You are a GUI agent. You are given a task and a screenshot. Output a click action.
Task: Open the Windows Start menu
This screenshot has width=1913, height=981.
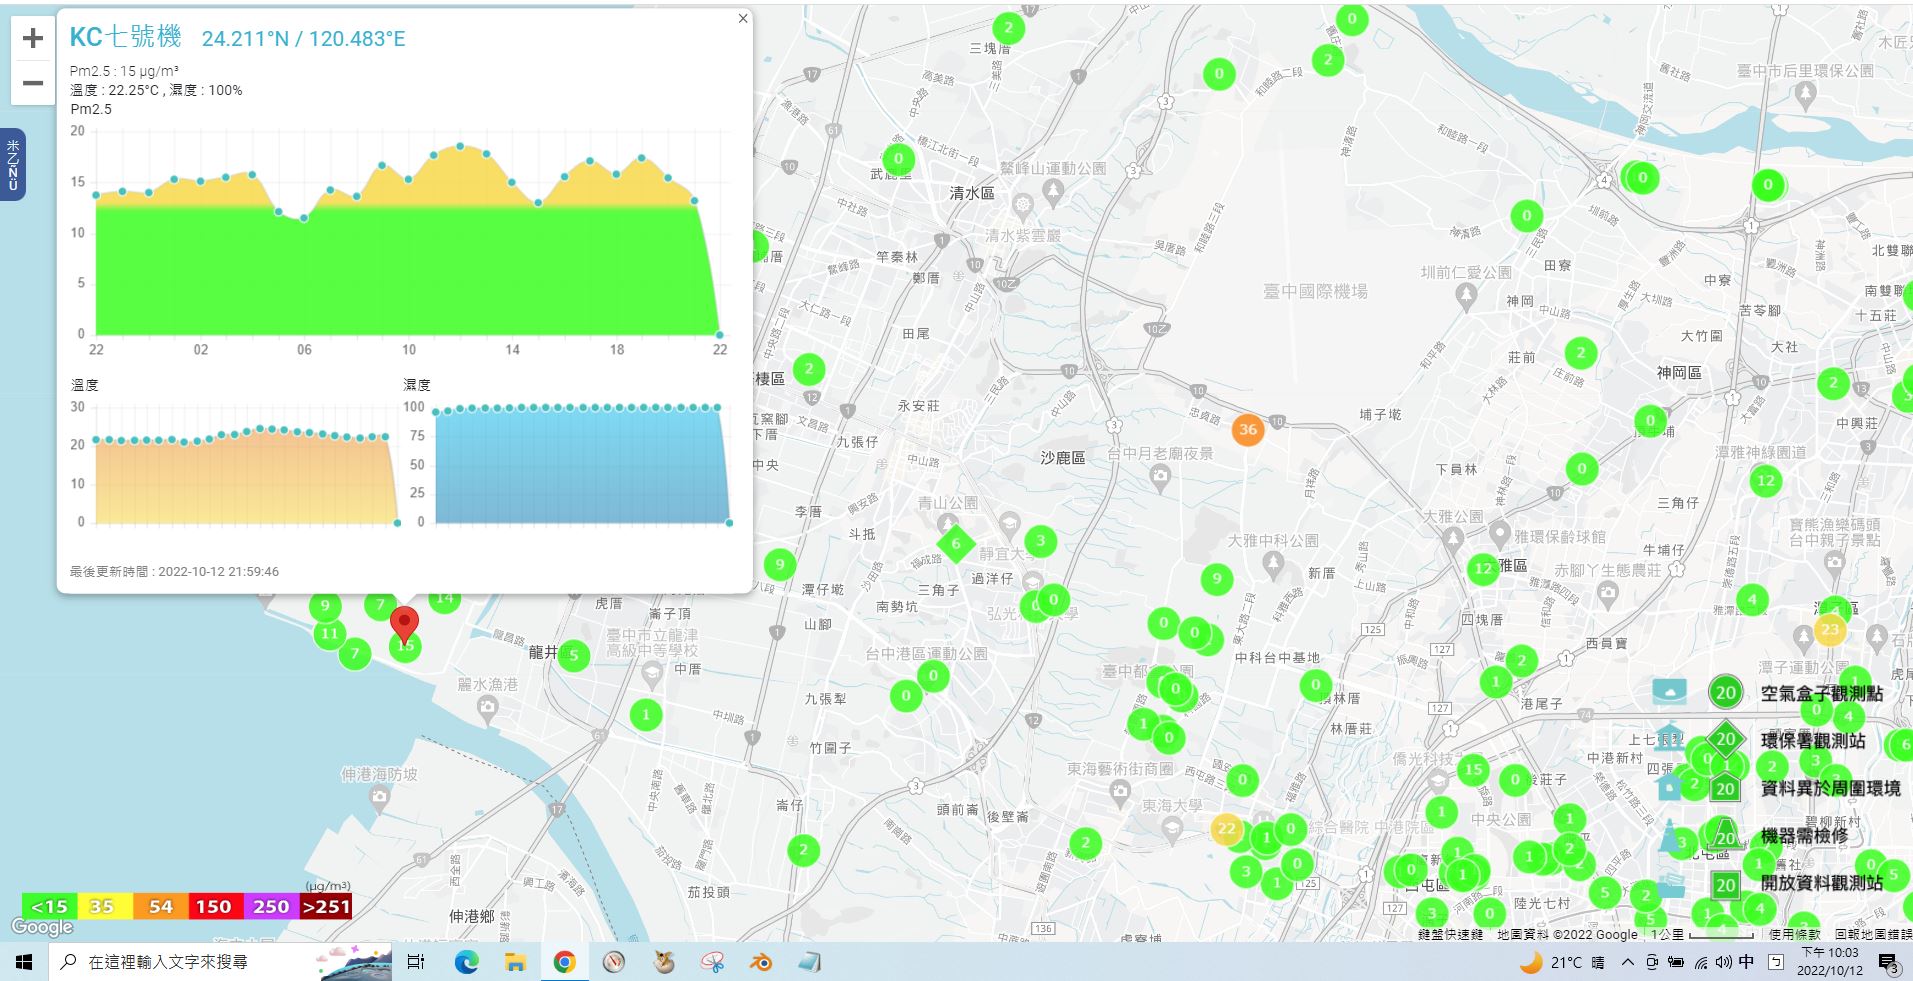click(24, 962)
